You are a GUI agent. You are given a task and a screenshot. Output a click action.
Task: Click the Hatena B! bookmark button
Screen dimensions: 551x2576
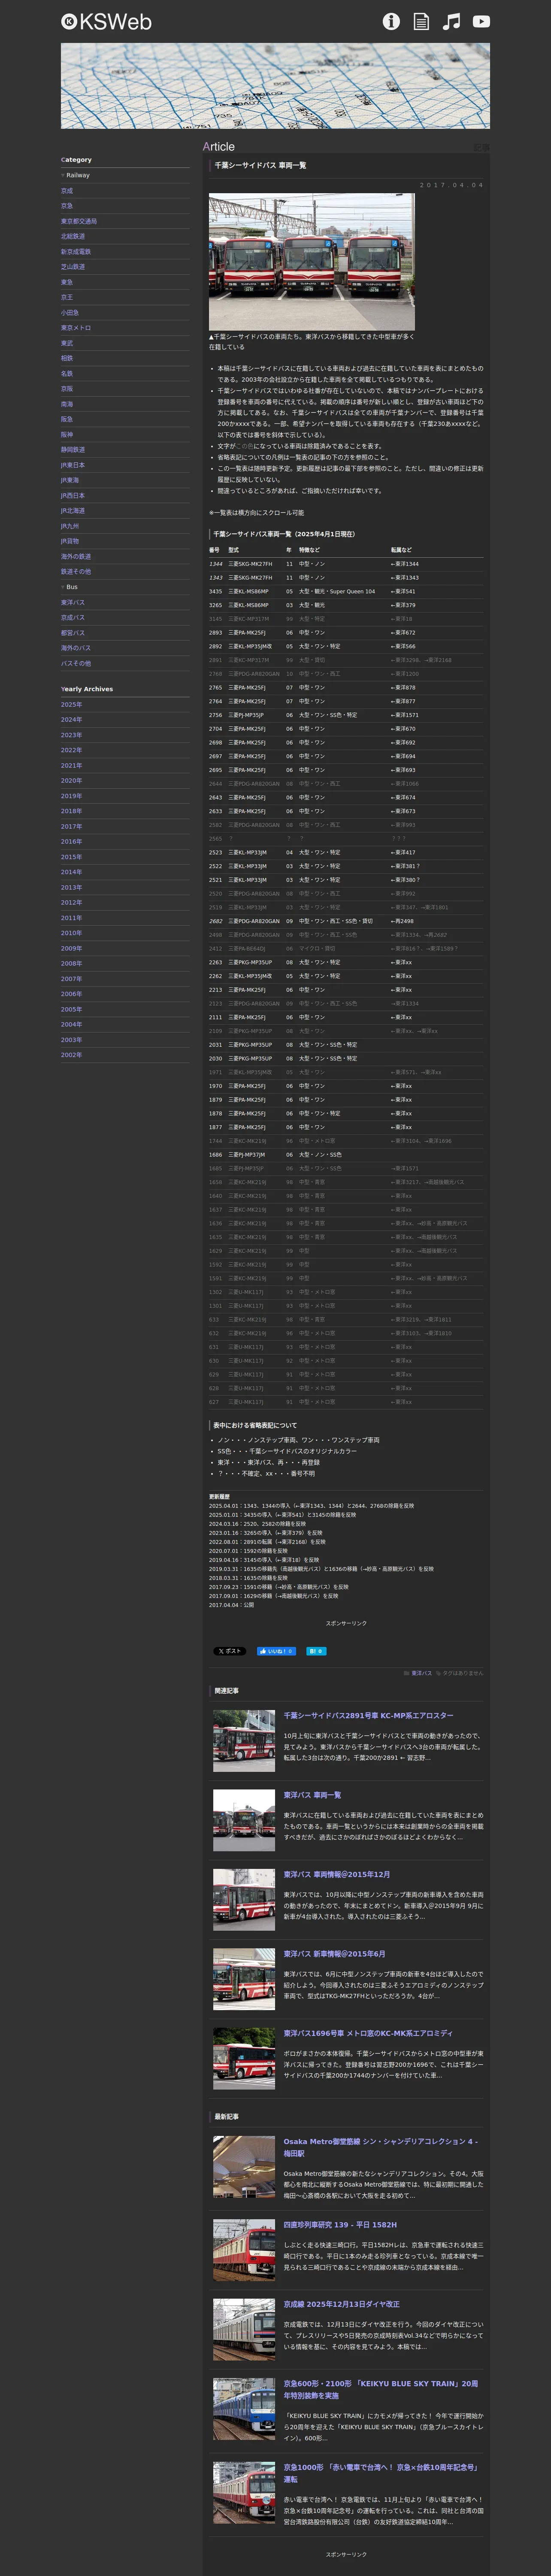point(316,1651)
